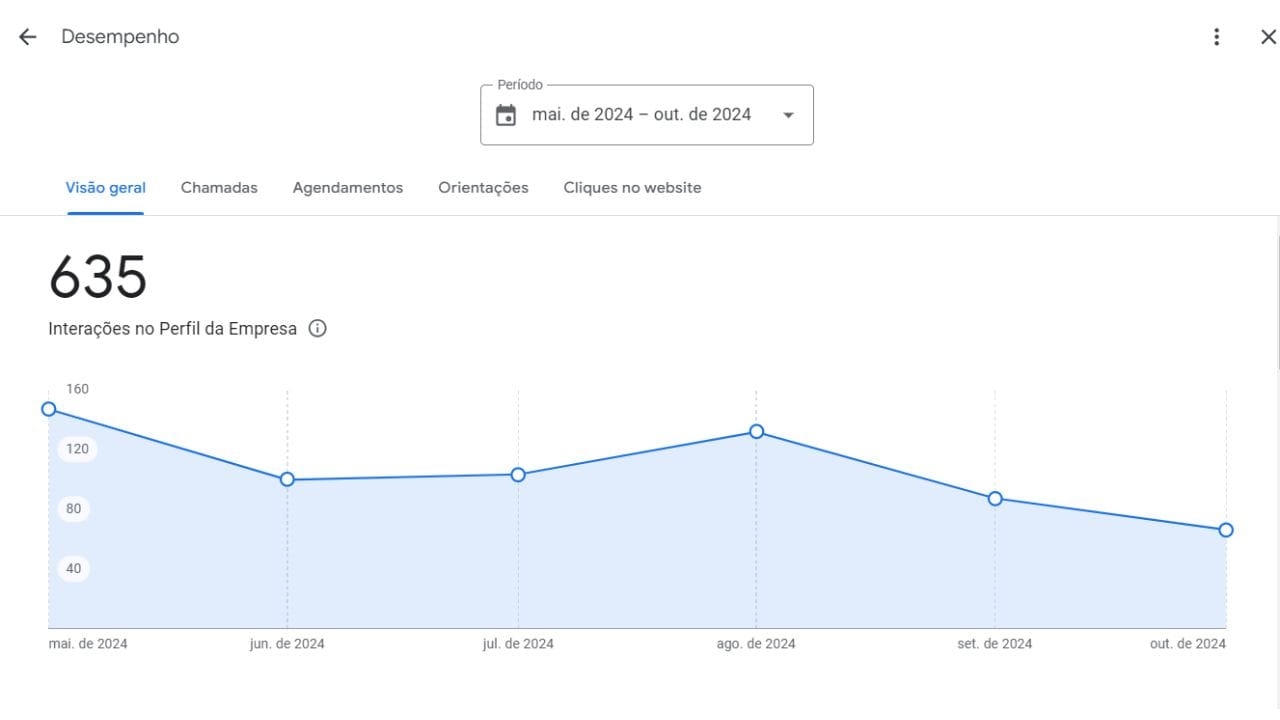Screen dimensions: 1280x720
Task: Click the Interações no Perfil da Empresa label
Action: tap(172, 328)
